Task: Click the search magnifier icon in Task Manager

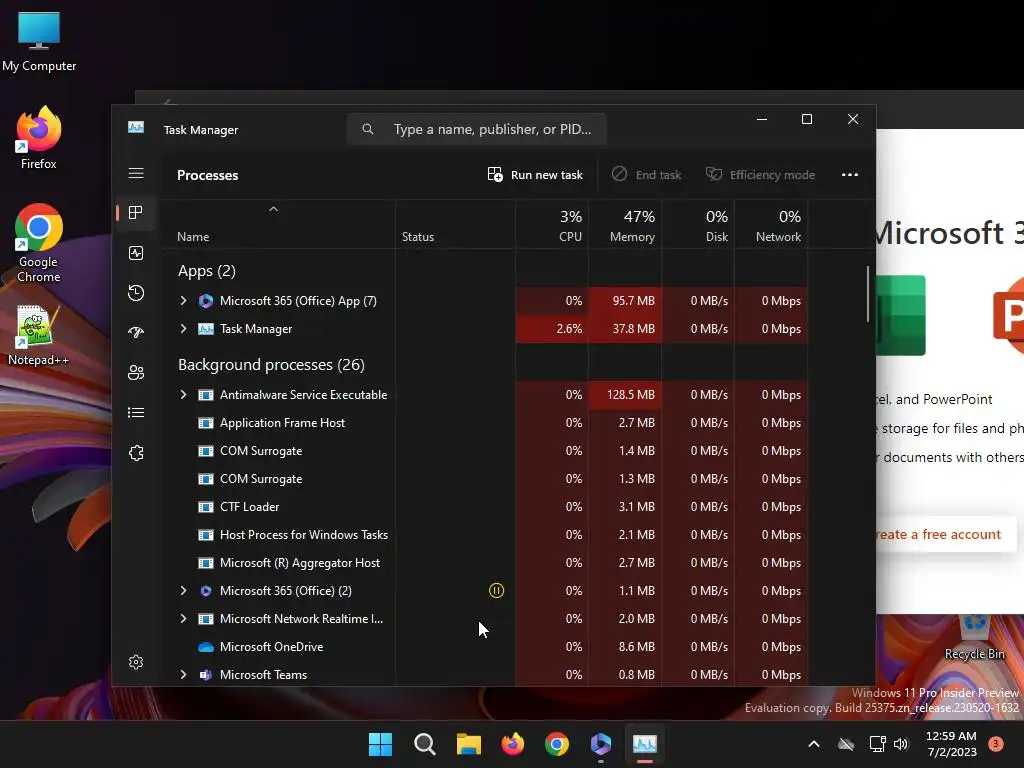Action: click(368, 129)
